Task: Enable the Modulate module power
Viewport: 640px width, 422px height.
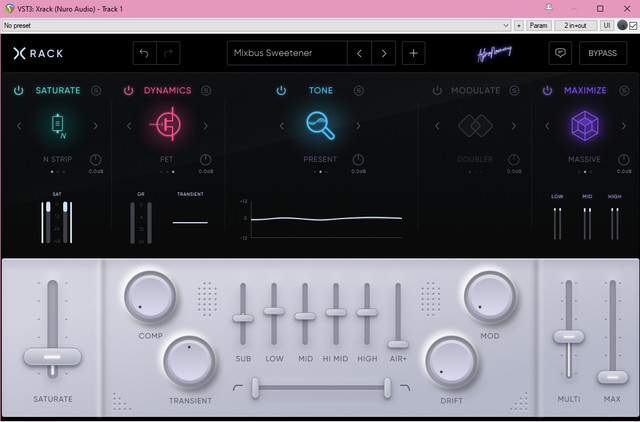Action: tap(437, 91)
